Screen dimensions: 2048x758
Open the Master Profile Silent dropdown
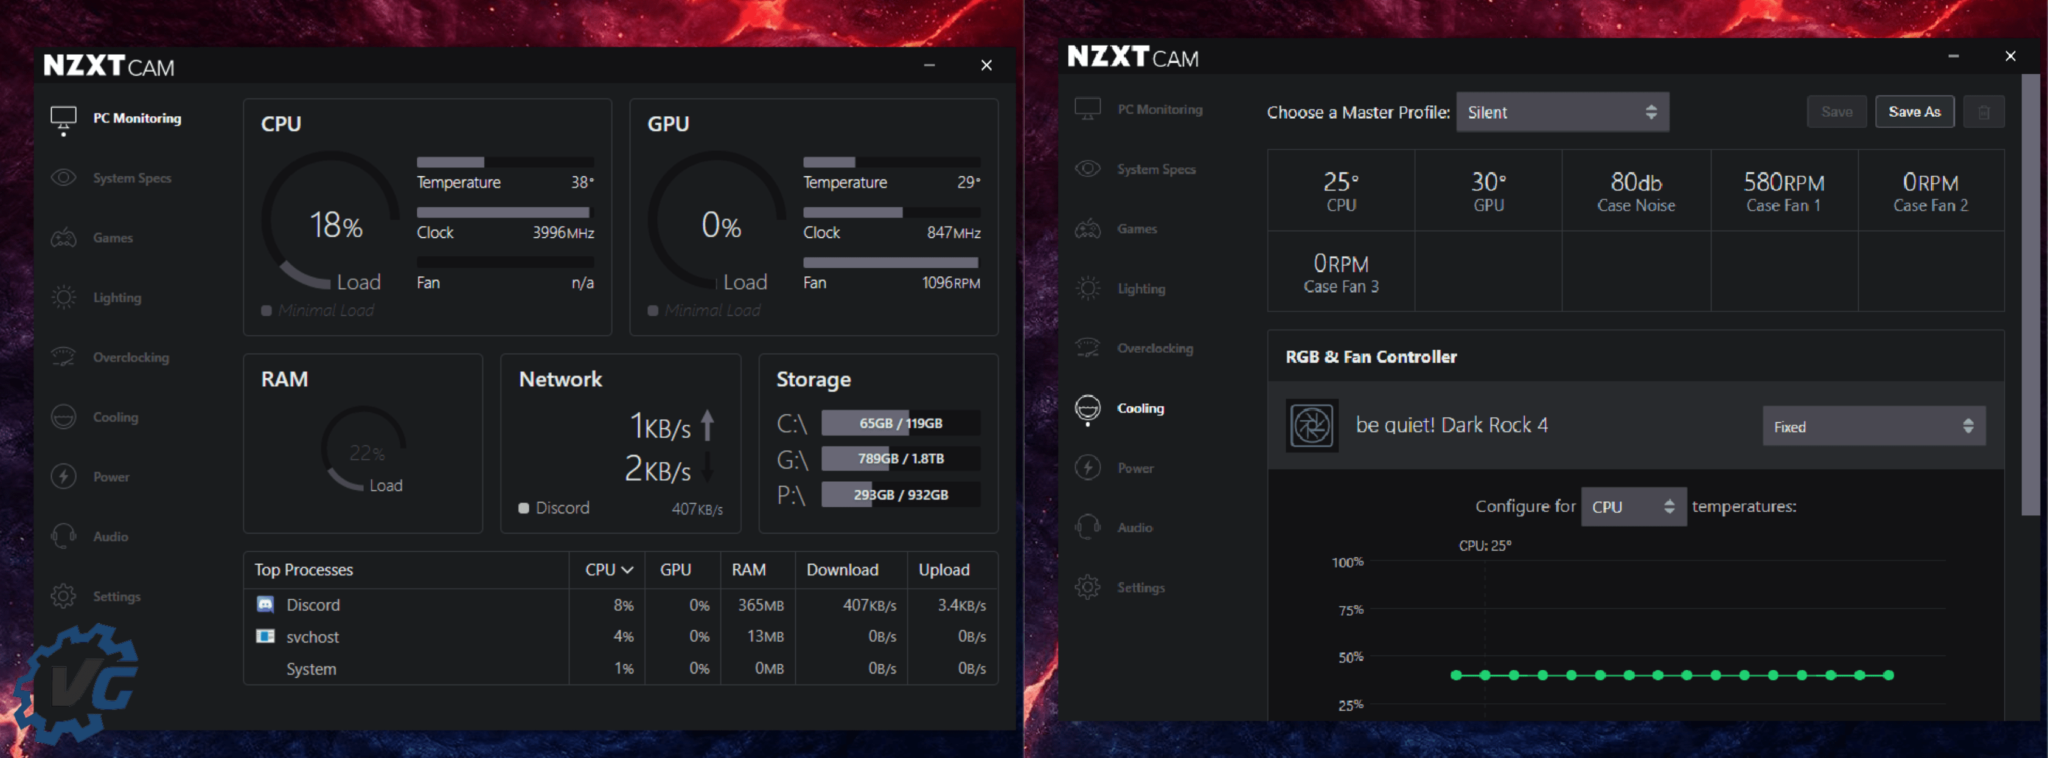[x=1562, y=112]
